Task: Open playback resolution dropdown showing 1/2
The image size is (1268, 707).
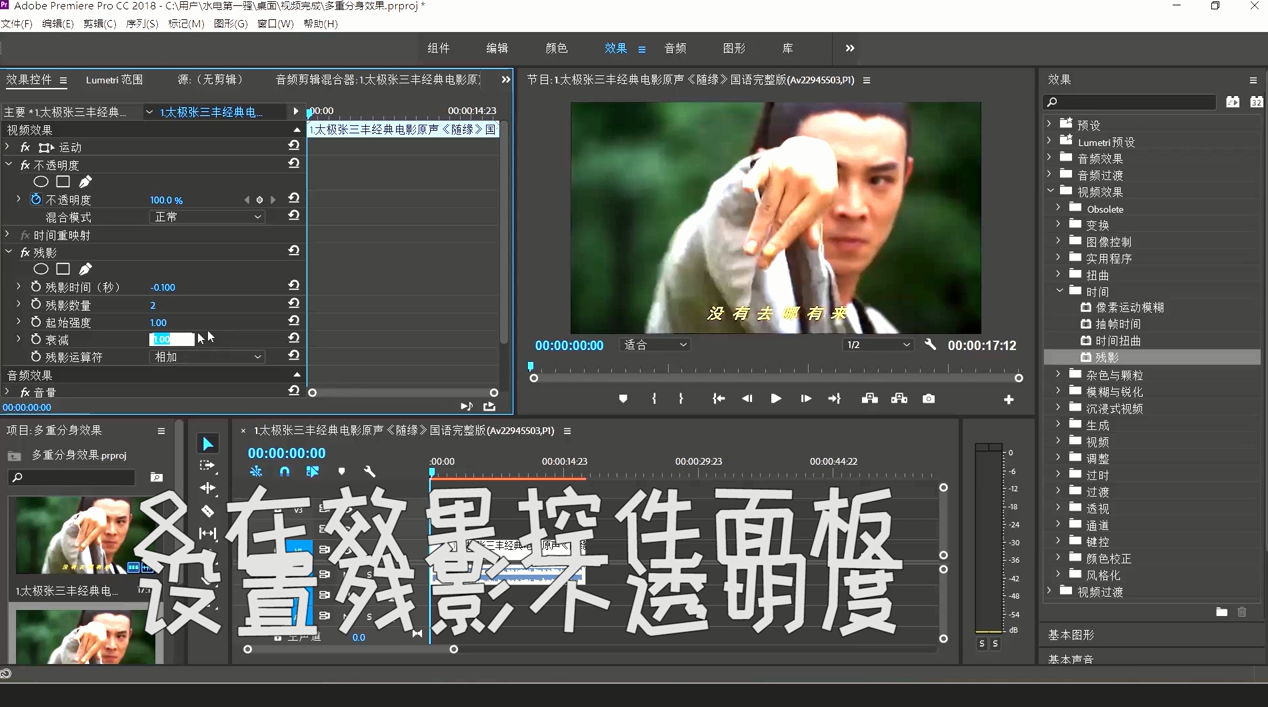Action: (x=878, y=345)
